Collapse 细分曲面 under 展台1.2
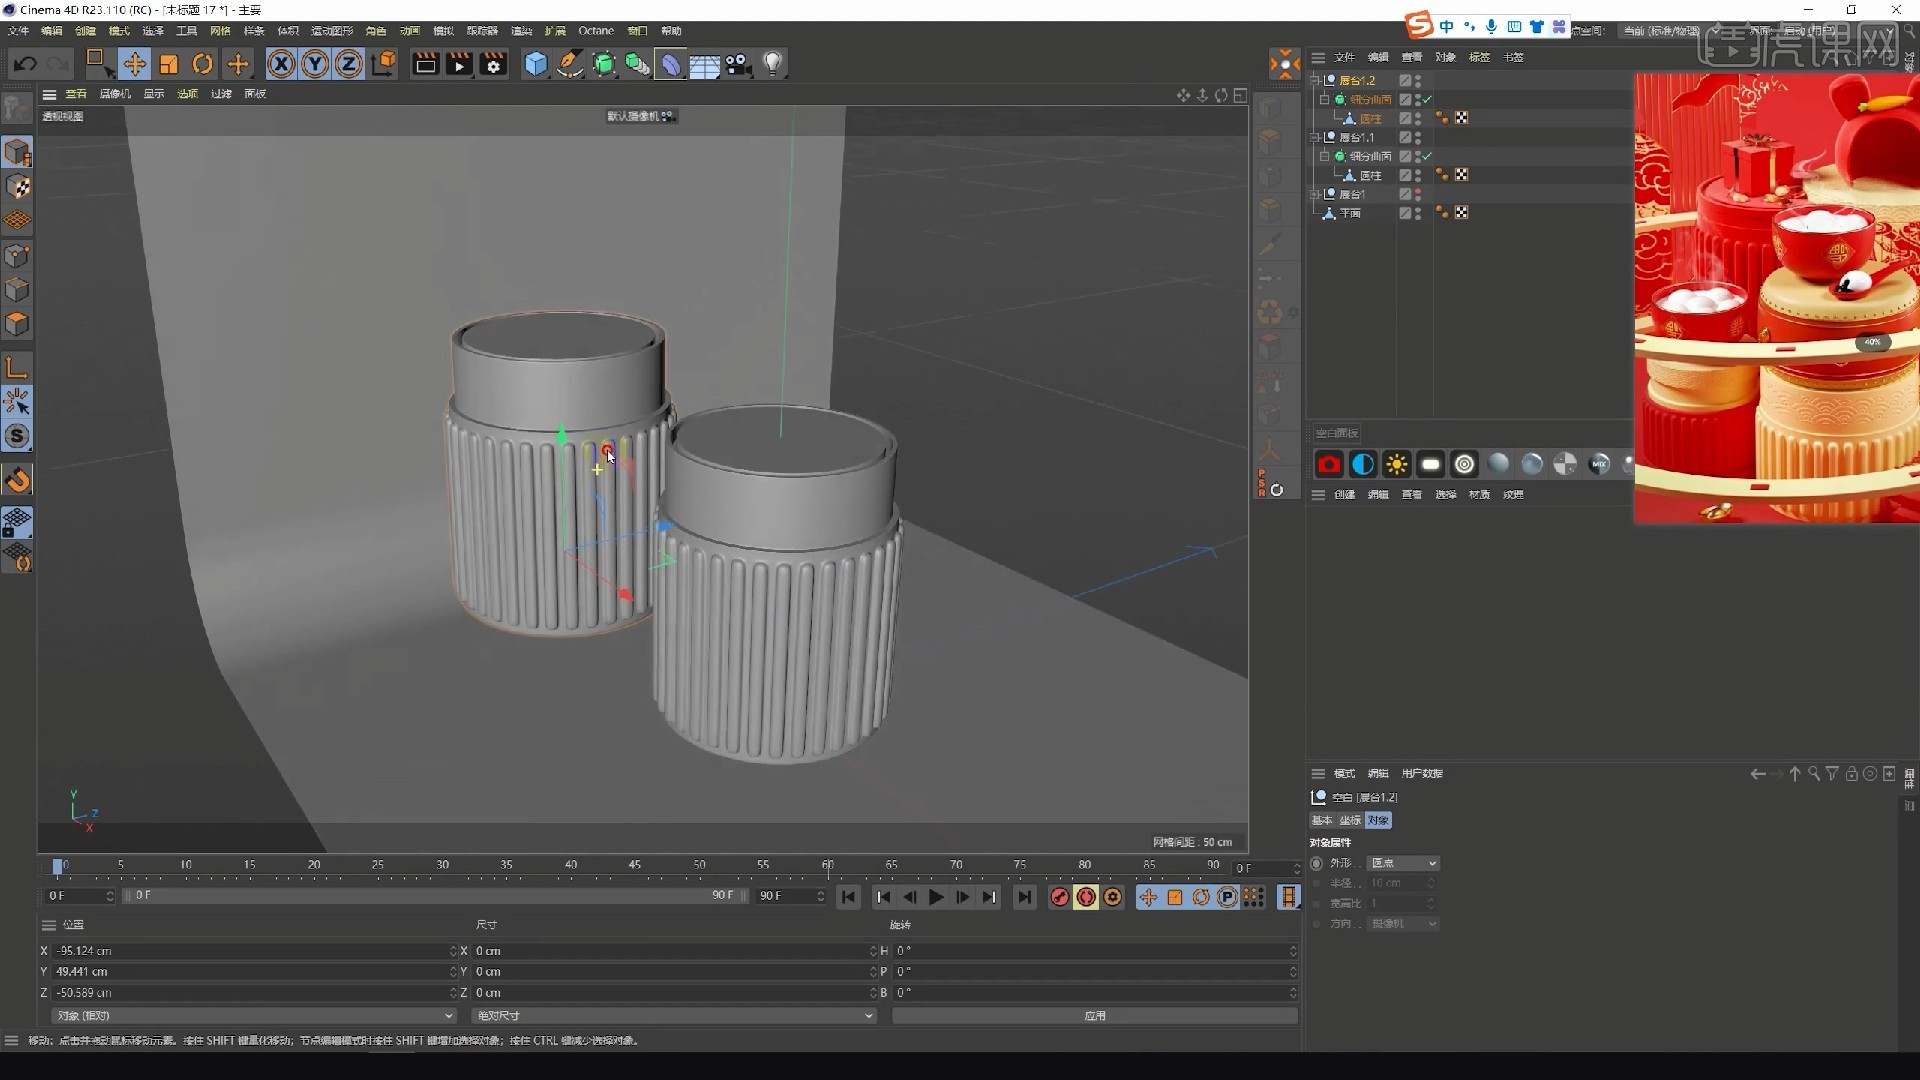This screenshot has width=1920, height=1080. coord(1324,99)
